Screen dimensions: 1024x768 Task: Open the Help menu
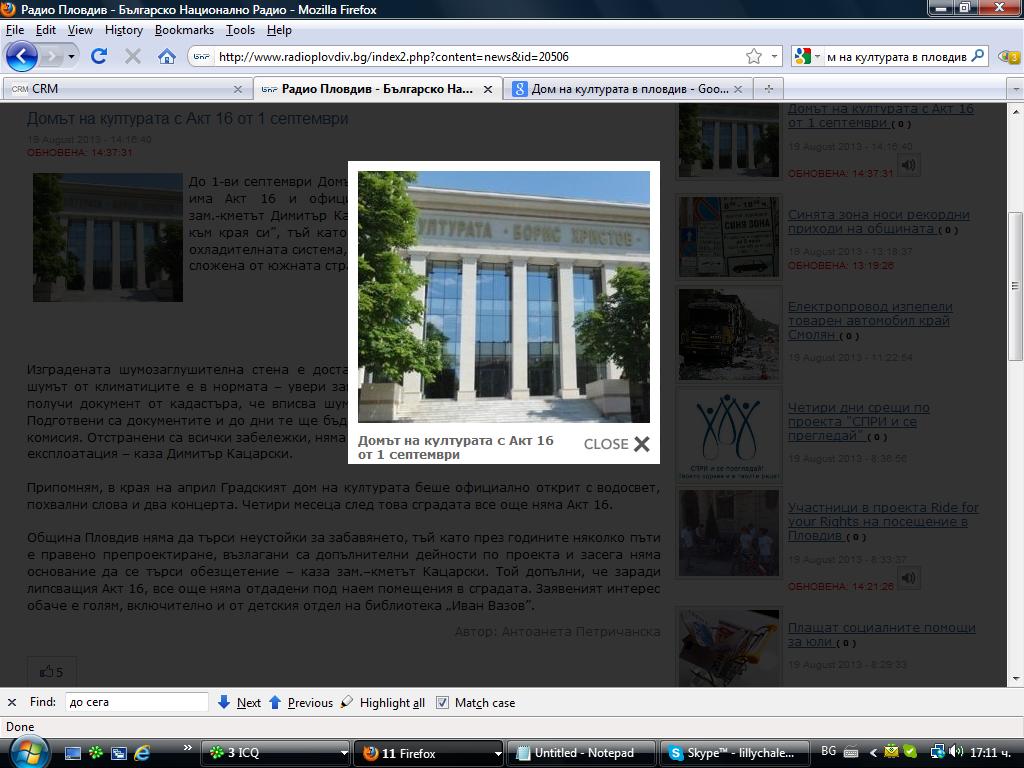(279, 30)
